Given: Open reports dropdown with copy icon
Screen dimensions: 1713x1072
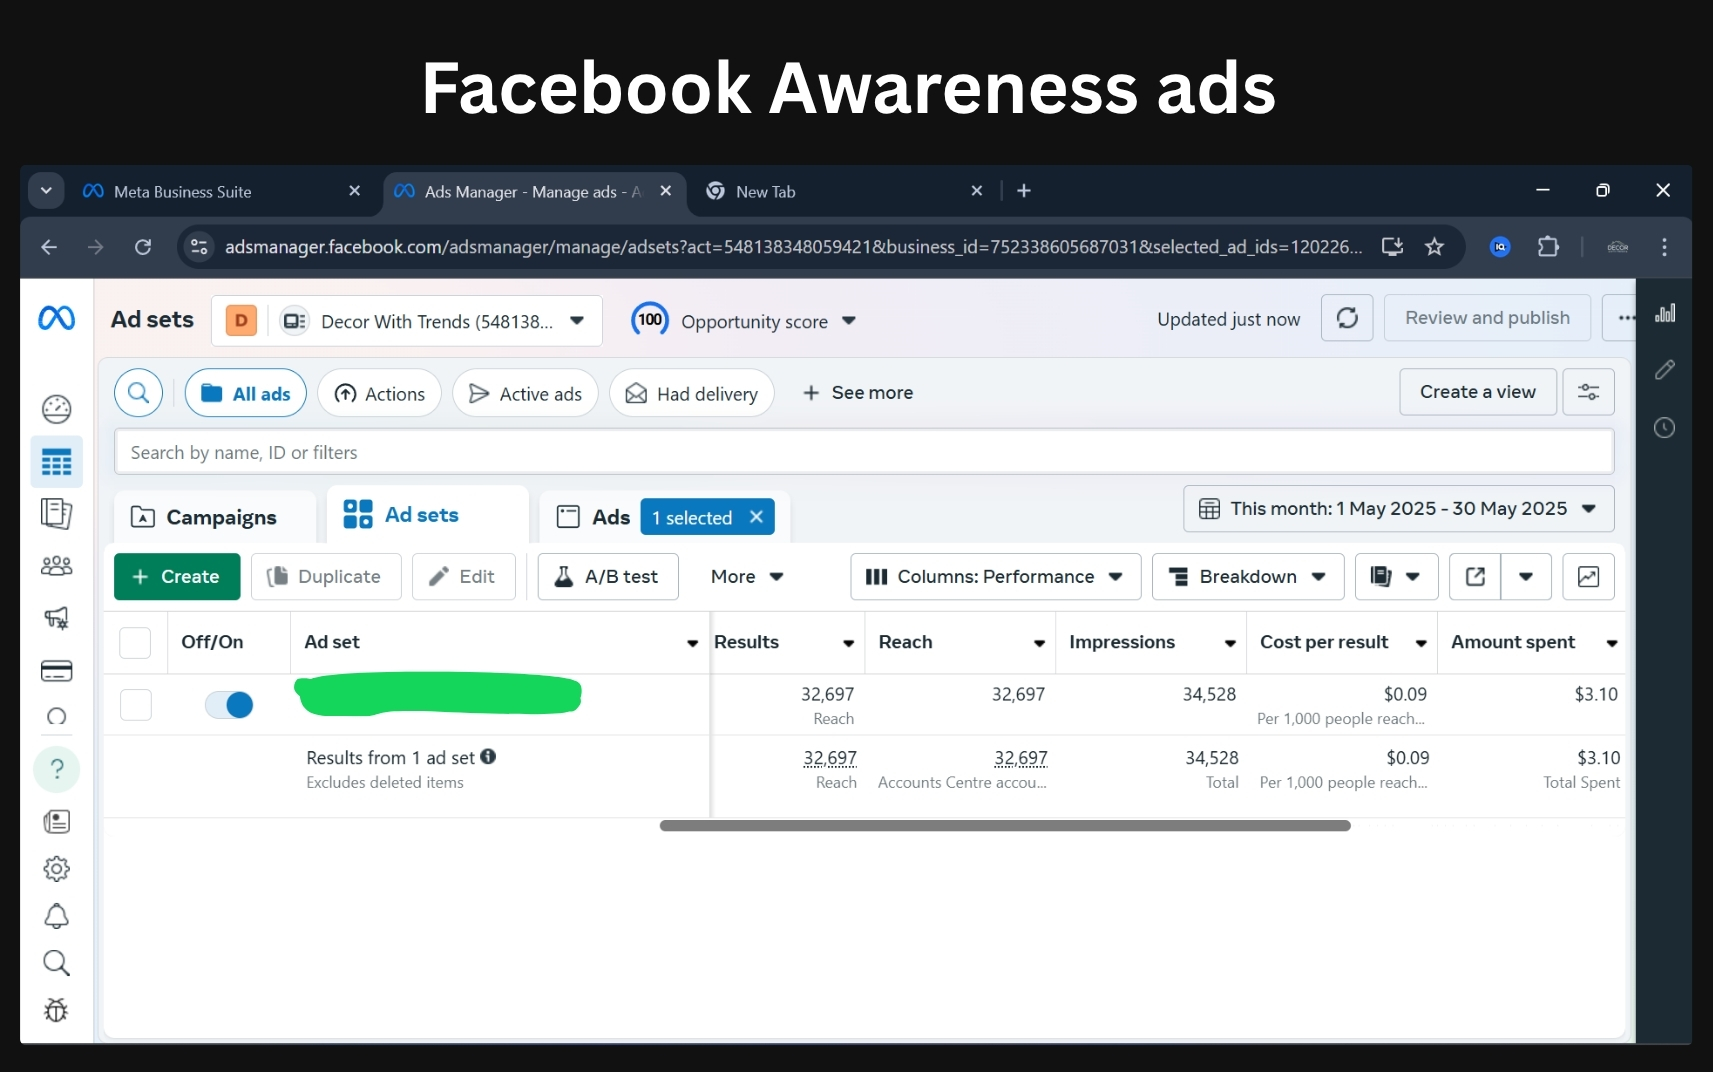Looking at the screenshot, I should click(x=1396, y=577).
